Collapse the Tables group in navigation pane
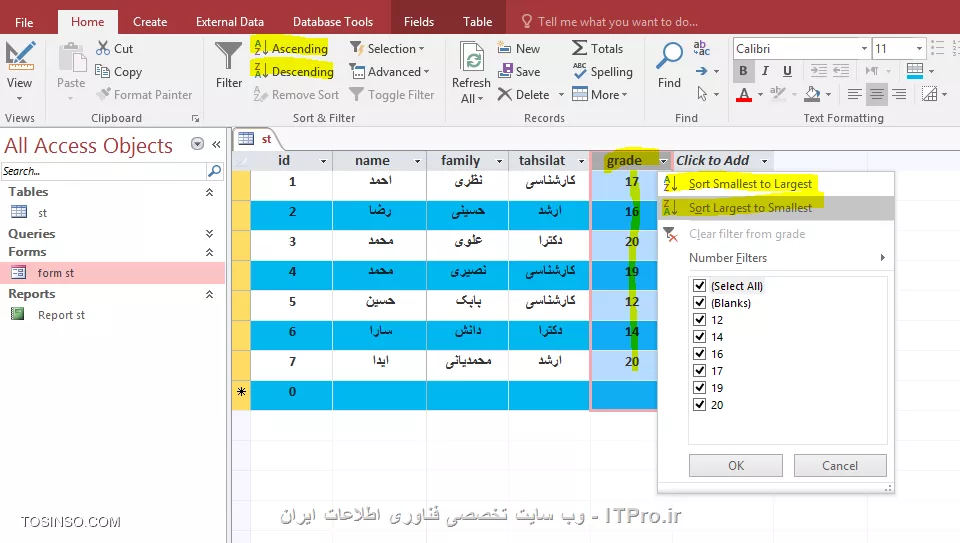This screenshot has height=543, width=960. (209, 192)
